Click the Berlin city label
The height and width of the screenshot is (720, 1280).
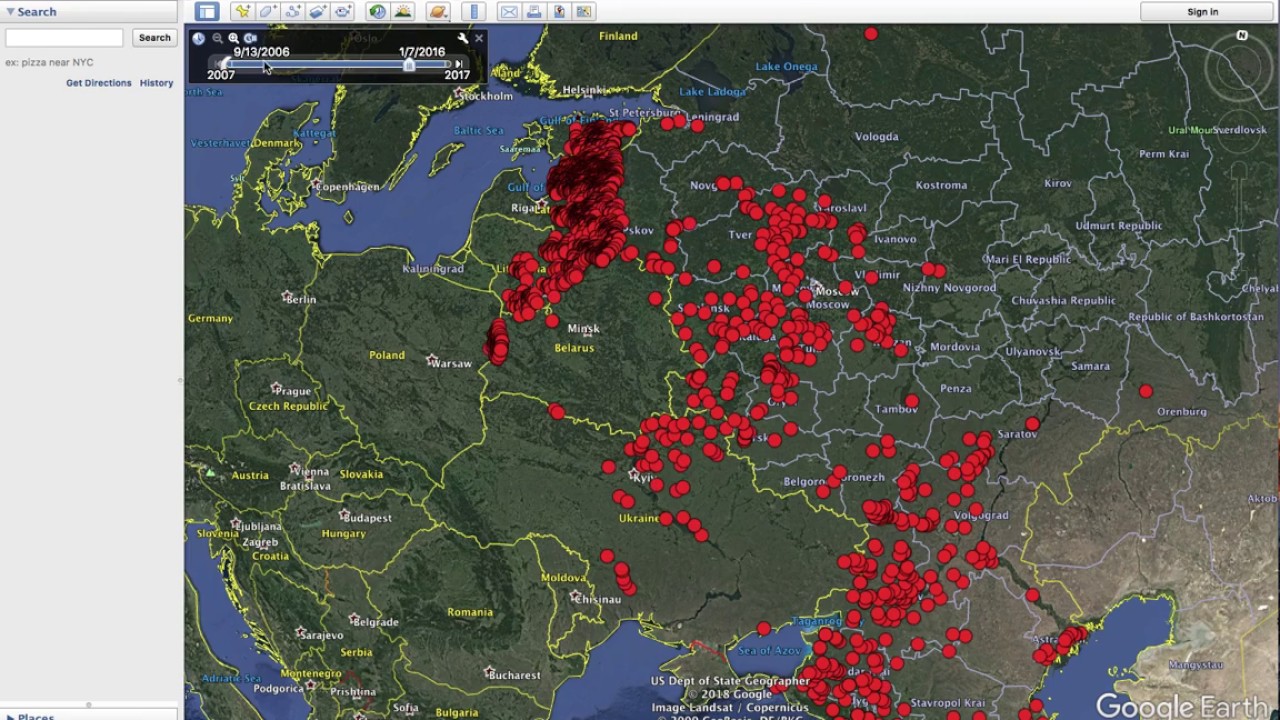[x=300, y=299]
